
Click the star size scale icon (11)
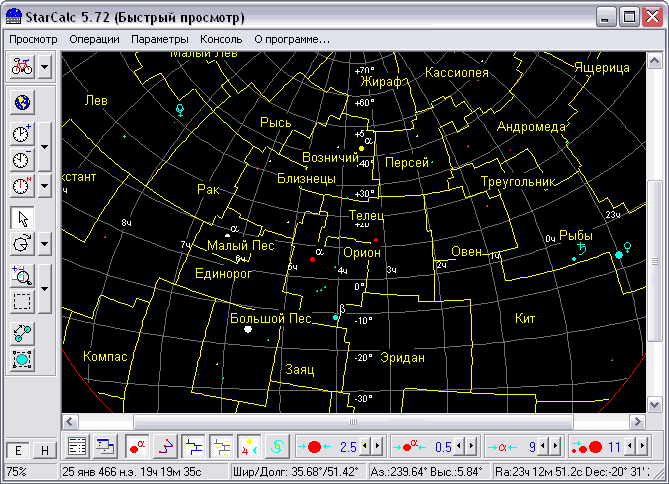pyautogui.click(x=587, y=447)
